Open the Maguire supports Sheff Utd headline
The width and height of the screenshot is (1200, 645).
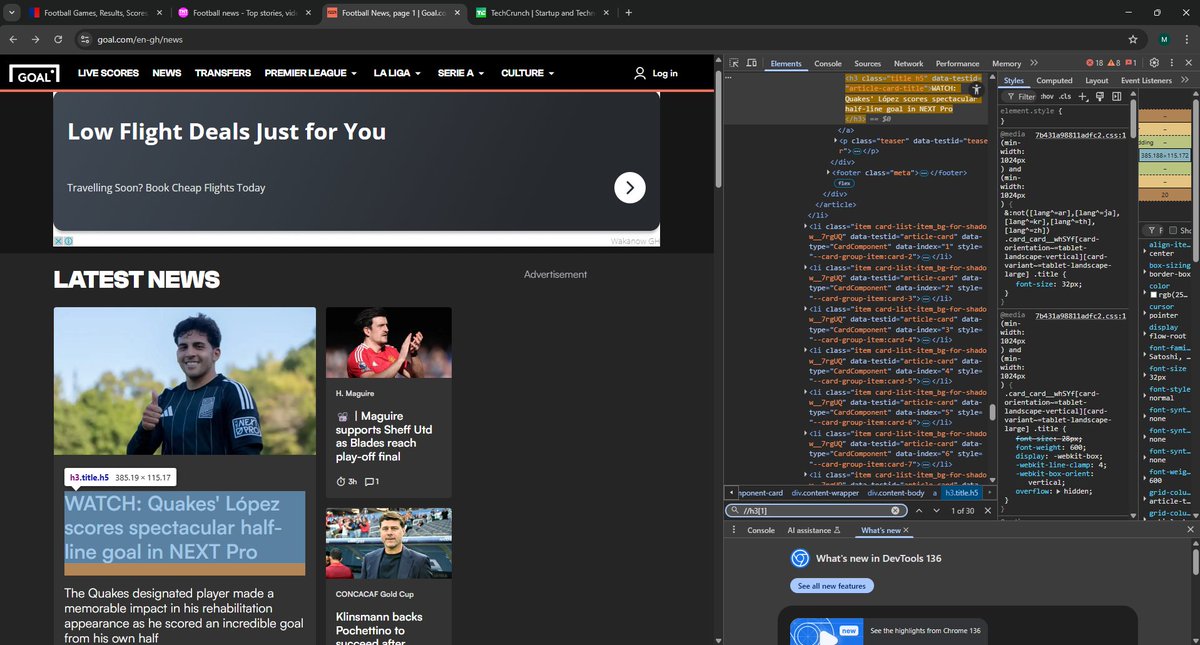coord(383,436)
